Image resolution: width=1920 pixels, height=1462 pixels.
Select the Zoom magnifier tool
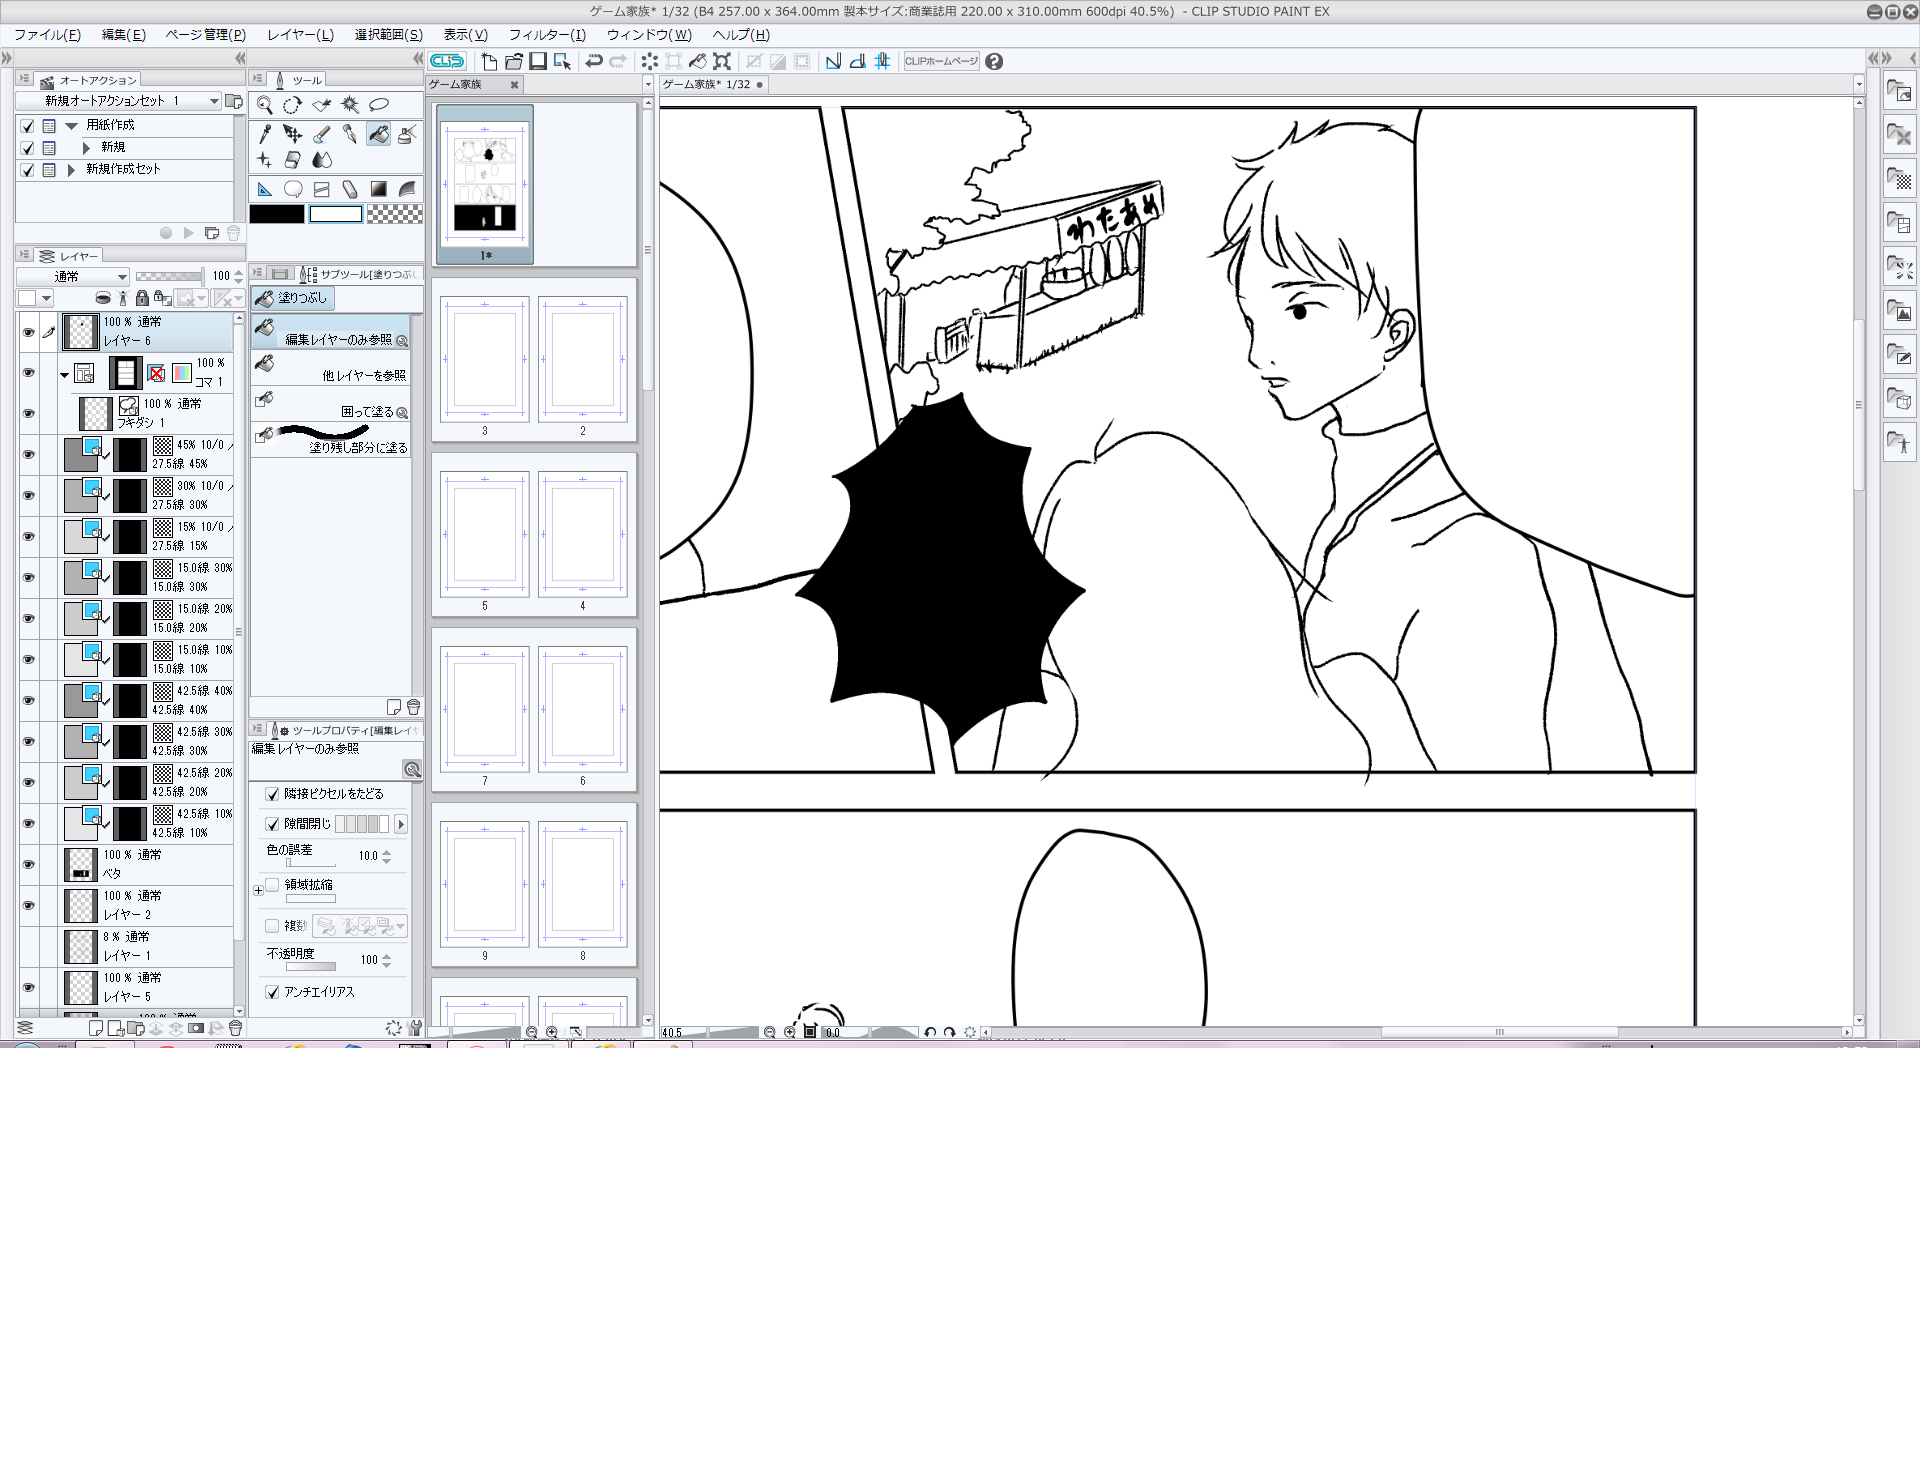pyautogui.click(x=265, y=105)
